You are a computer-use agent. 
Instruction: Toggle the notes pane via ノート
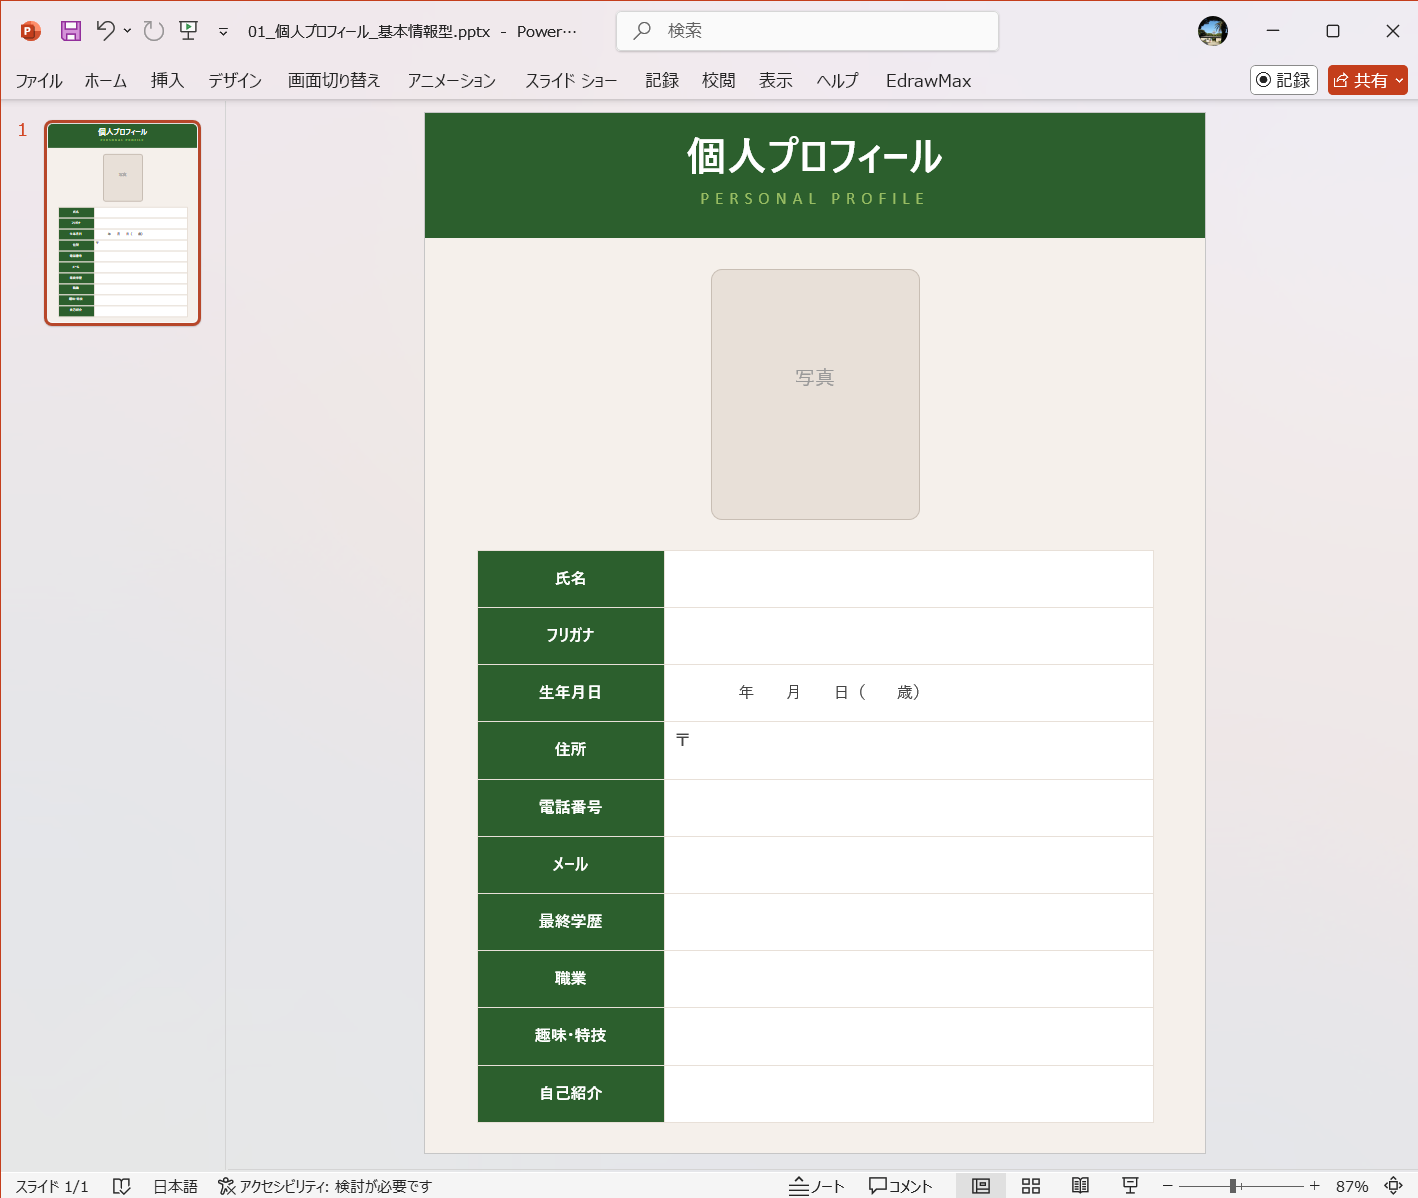pyautogui.click(x=817, y=1186)
